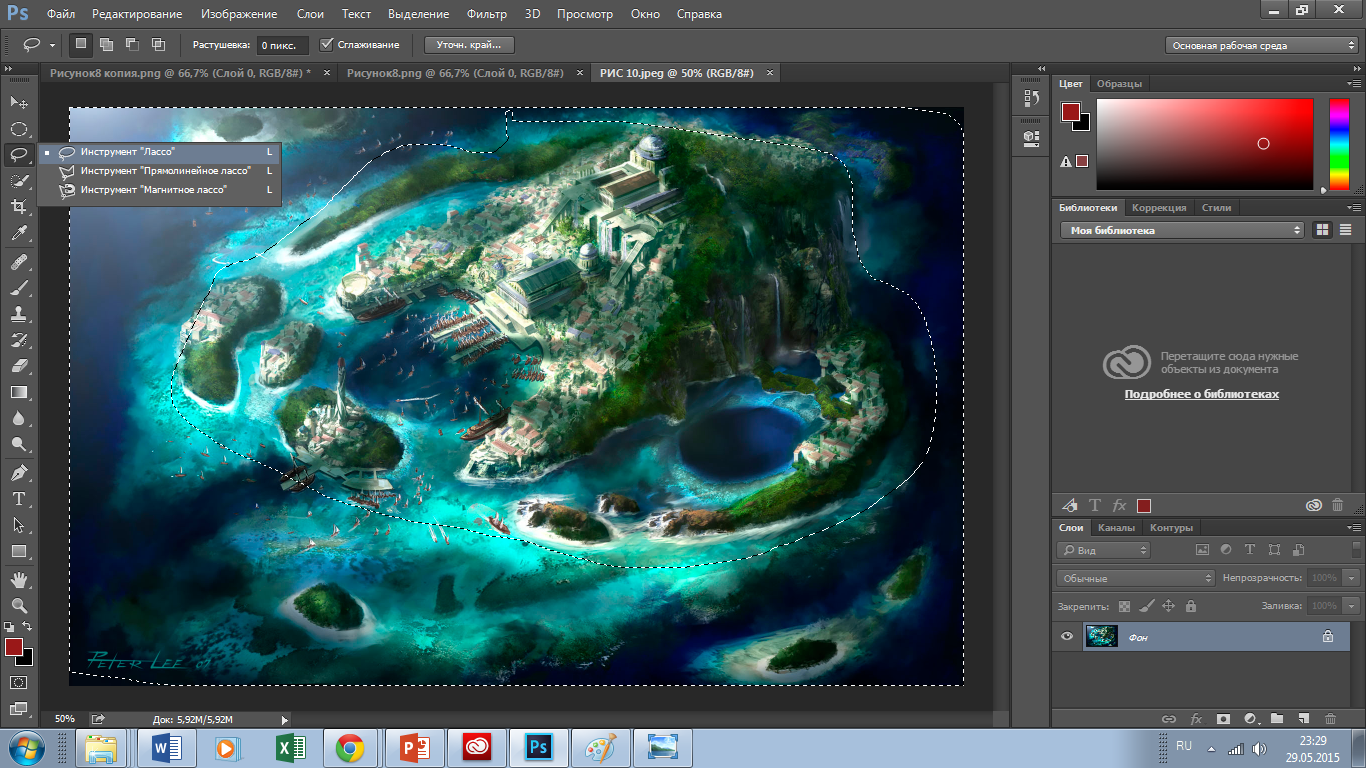
Task: Open the tool preset picker arrow
Action: pos(52,45)
